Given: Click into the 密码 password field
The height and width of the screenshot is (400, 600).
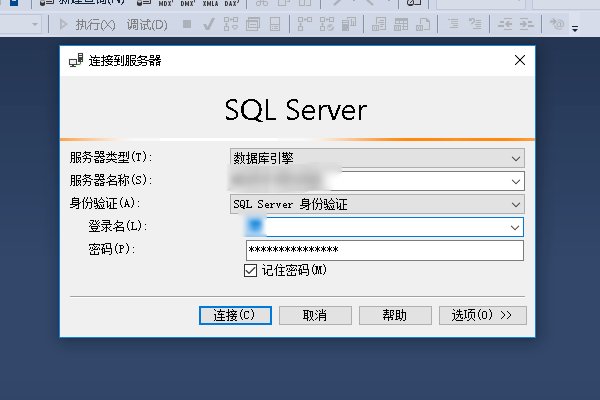Looking at the screenshot, I should click(x=385, y=250).
